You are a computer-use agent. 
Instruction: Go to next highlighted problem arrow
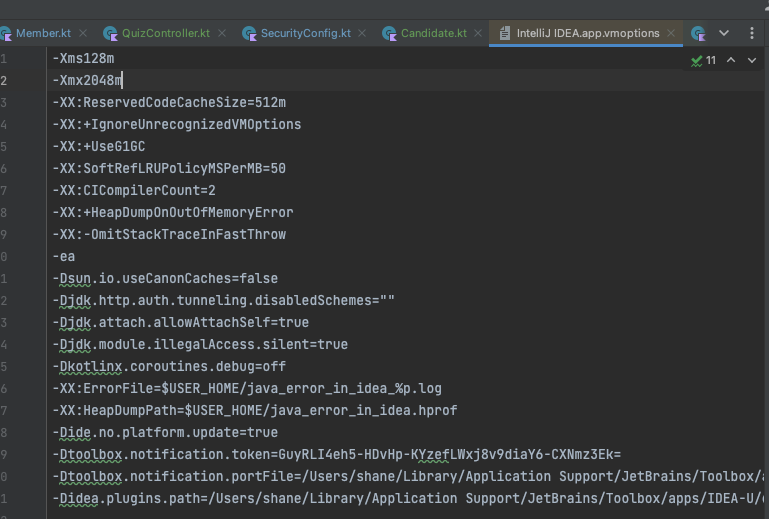(752, 60)
